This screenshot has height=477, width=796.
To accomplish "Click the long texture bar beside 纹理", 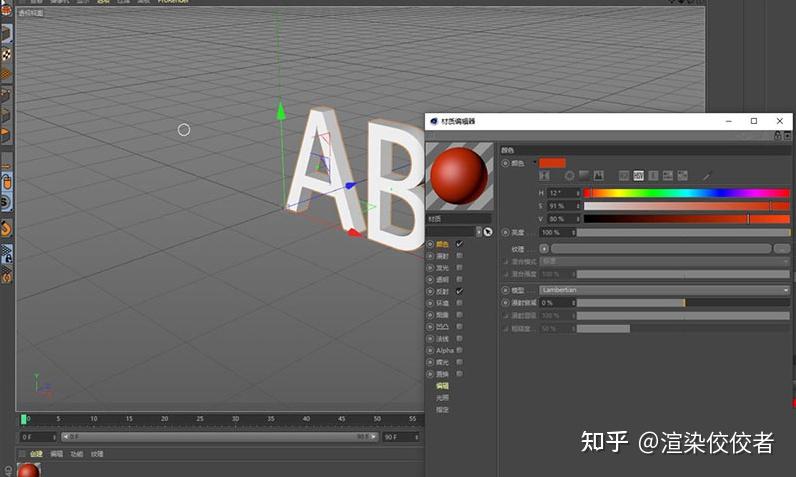I will 661,249.
